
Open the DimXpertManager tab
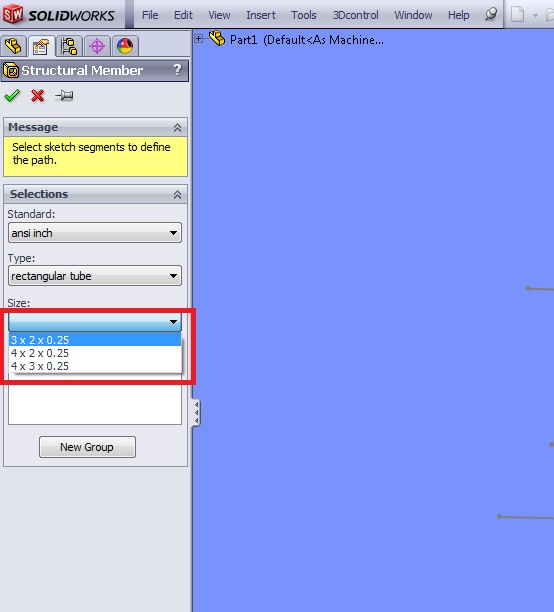[97, 46]
